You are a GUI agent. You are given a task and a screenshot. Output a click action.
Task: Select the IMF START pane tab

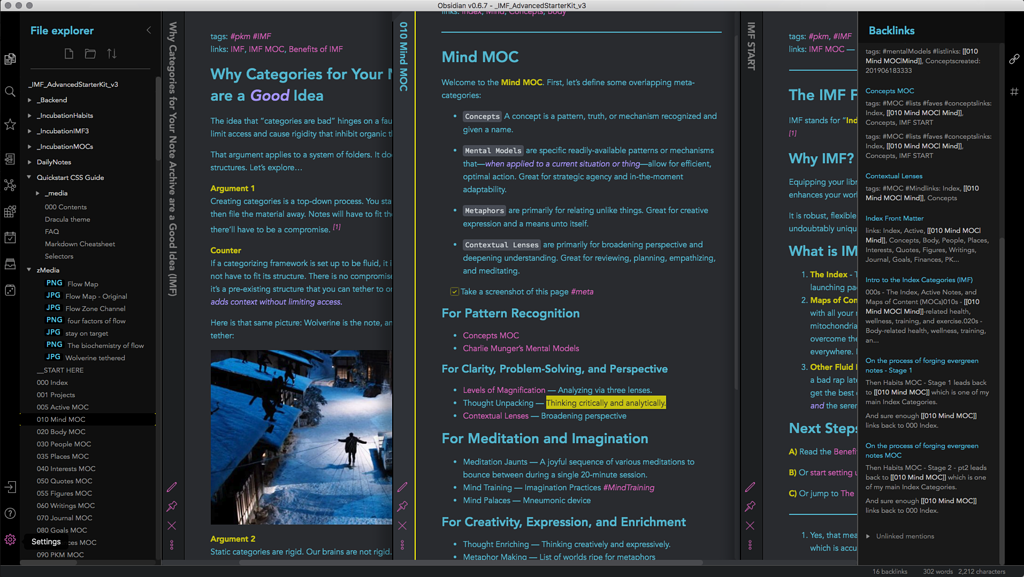coord(750,45)
